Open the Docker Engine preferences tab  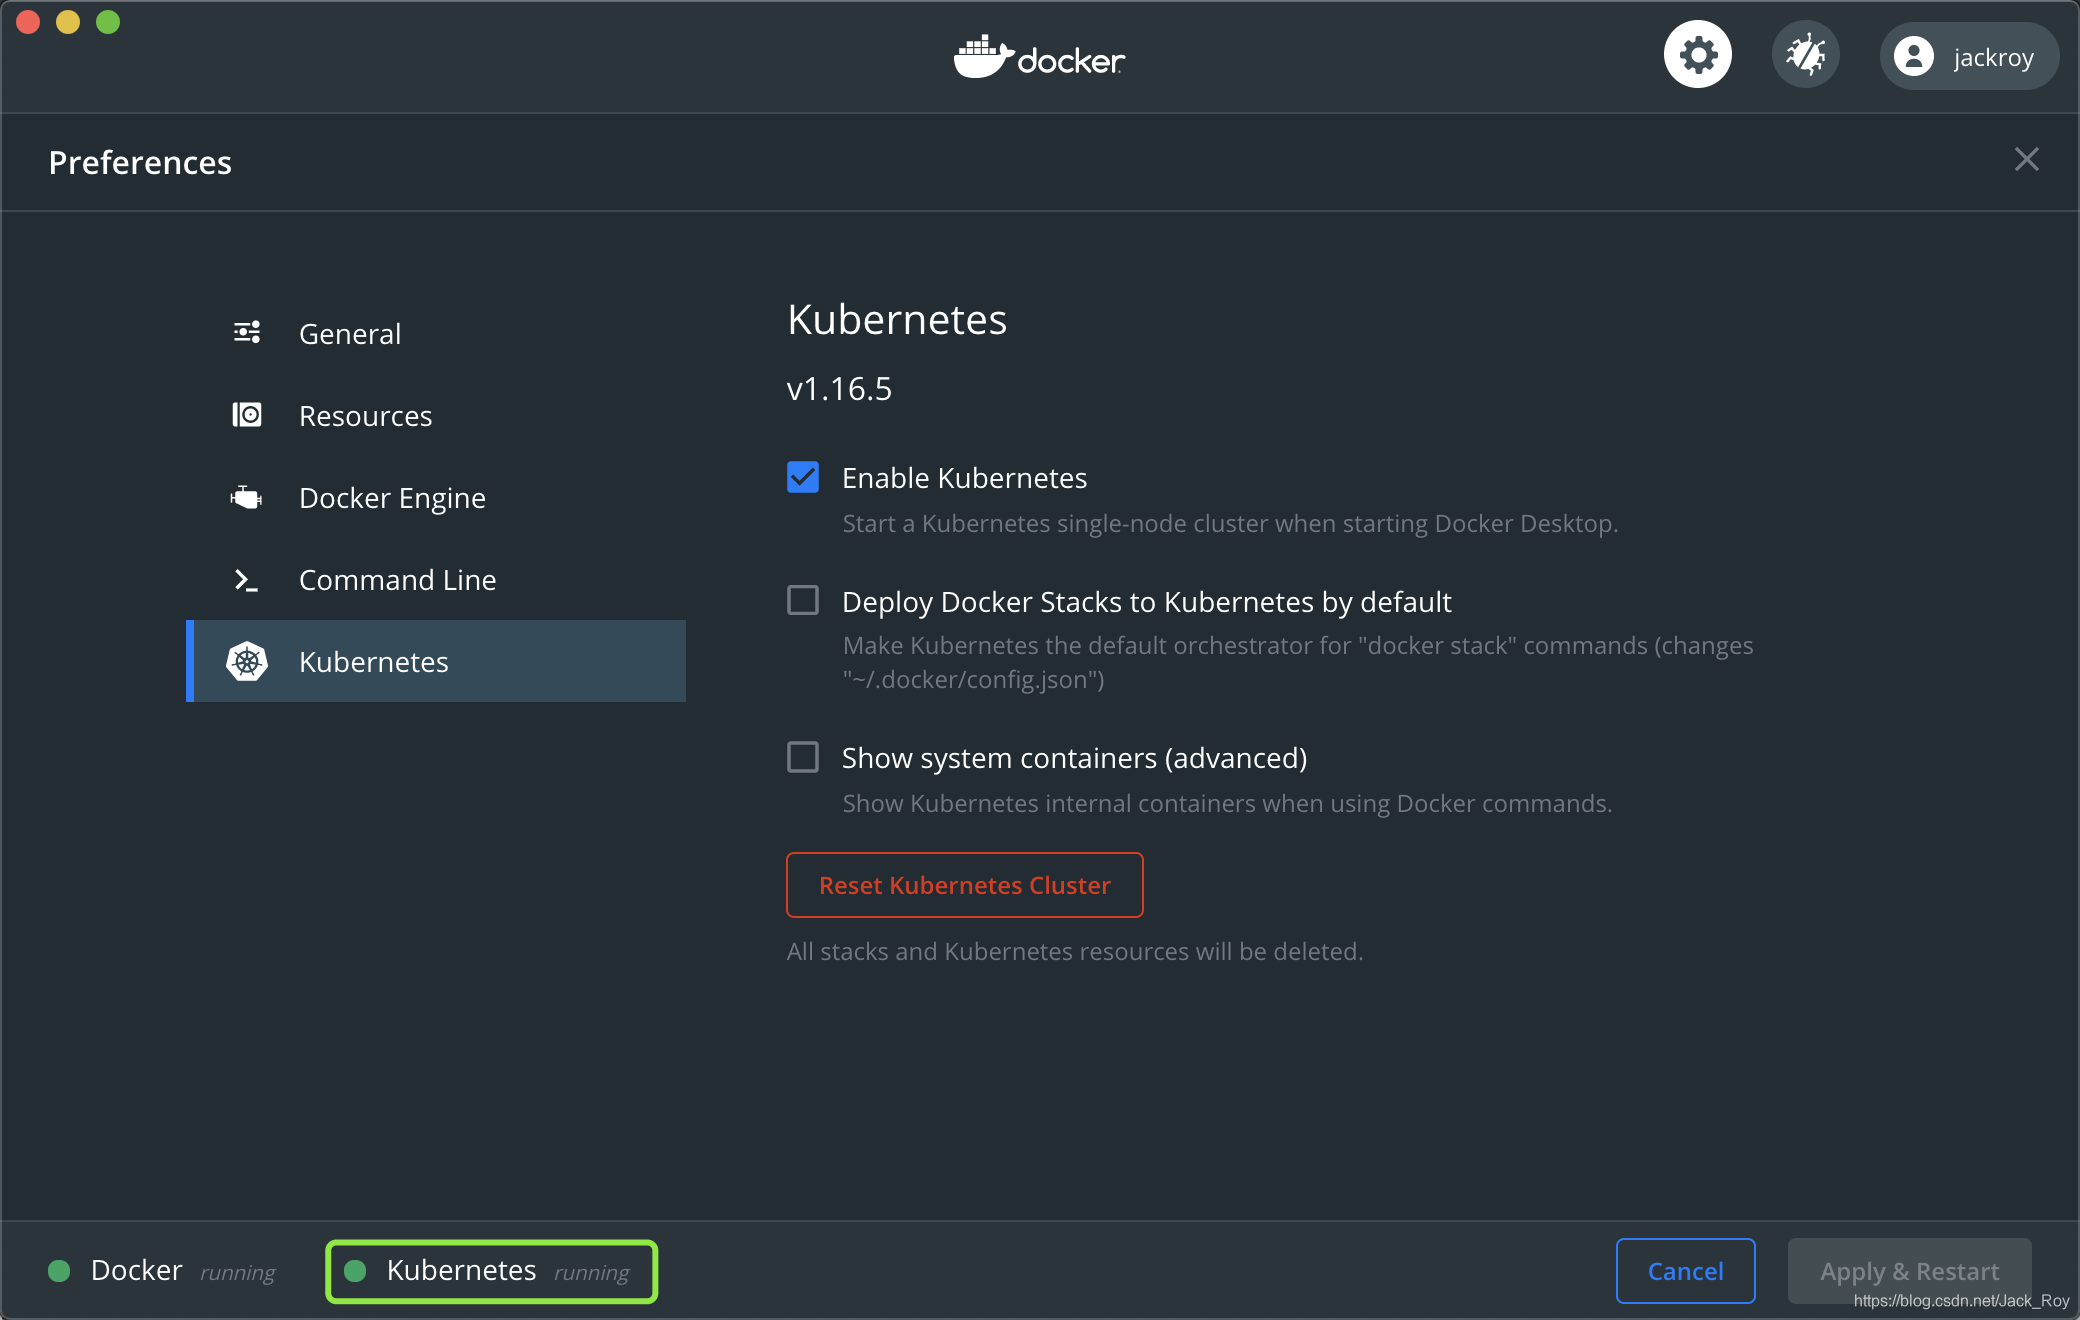436,498
